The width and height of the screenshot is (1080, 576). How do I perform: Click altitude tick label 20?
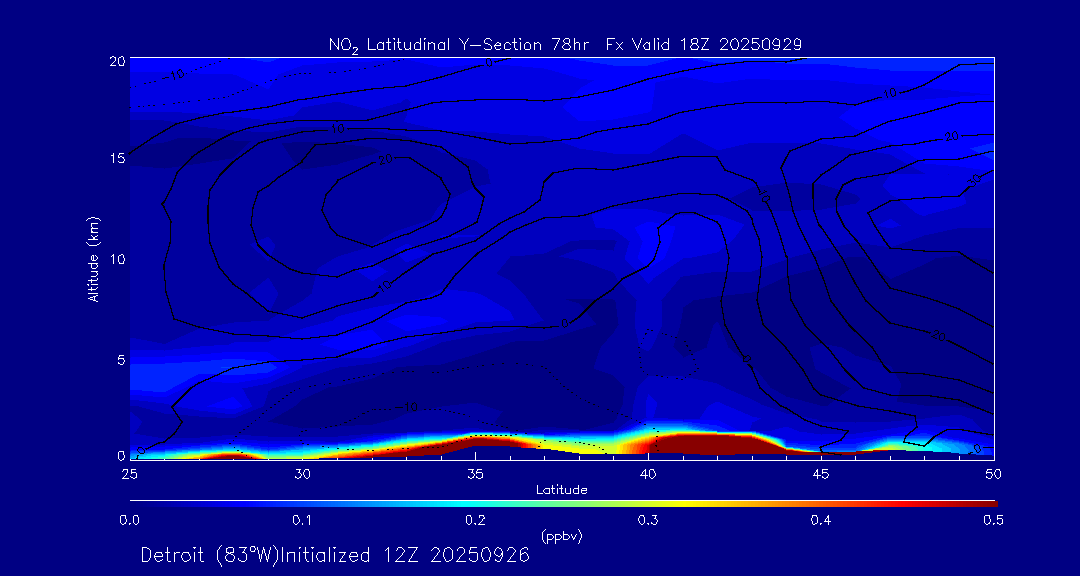tap(116, 61)
